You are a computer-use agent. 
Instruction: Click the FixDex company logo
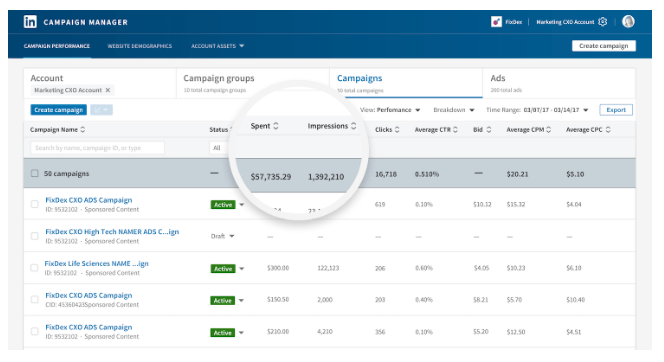coord(496,22)
